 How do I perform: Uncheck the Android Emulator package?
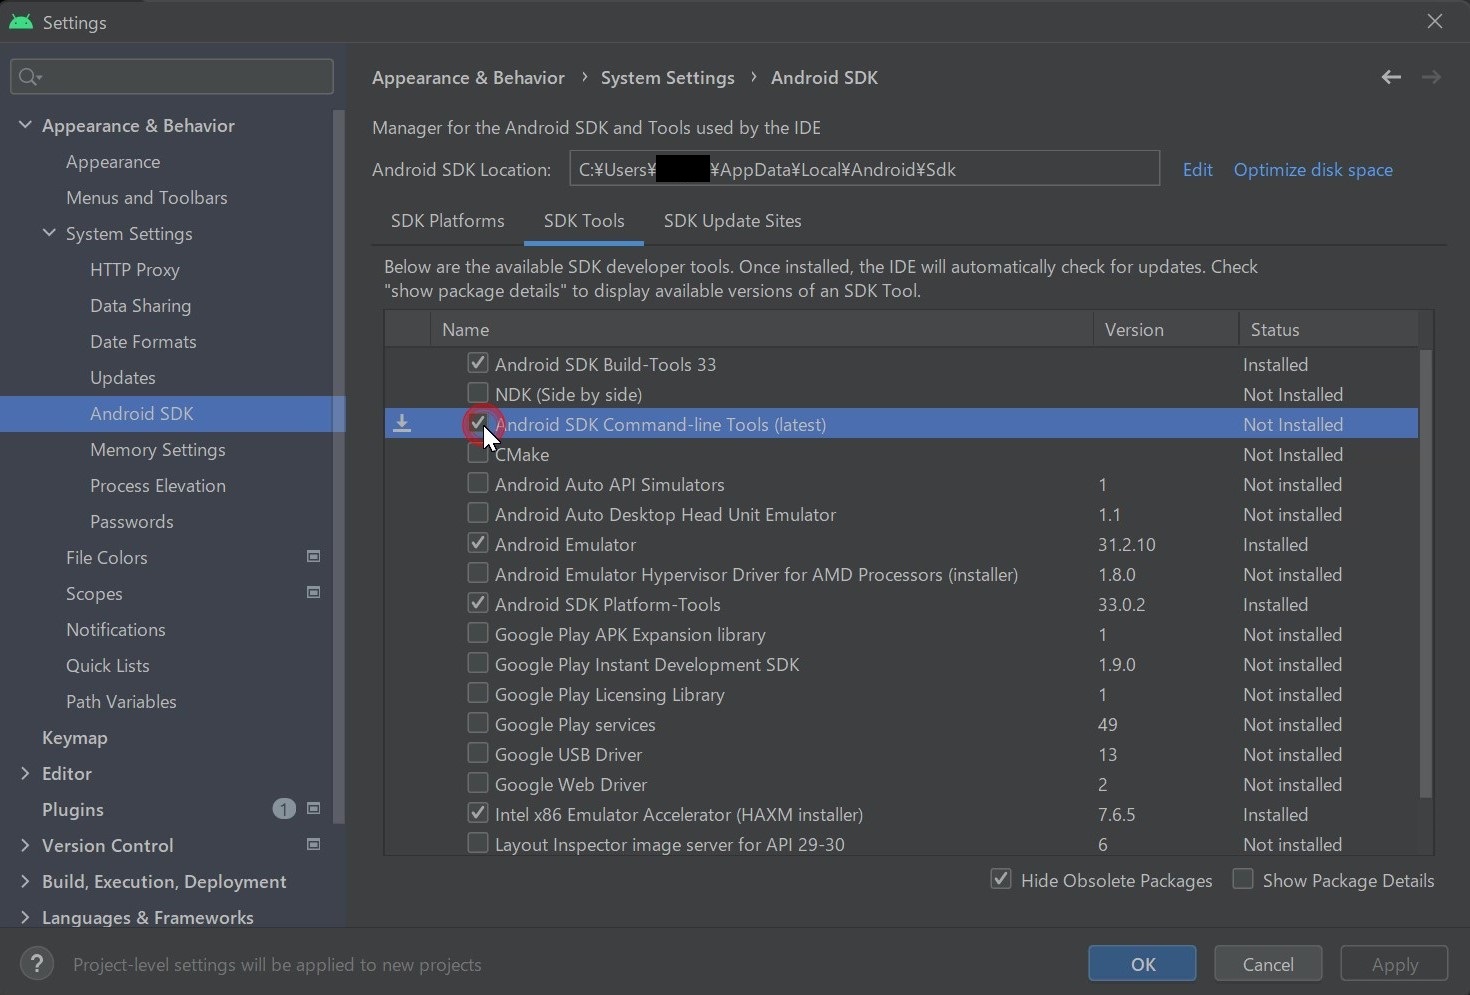(x=478, y=543)
